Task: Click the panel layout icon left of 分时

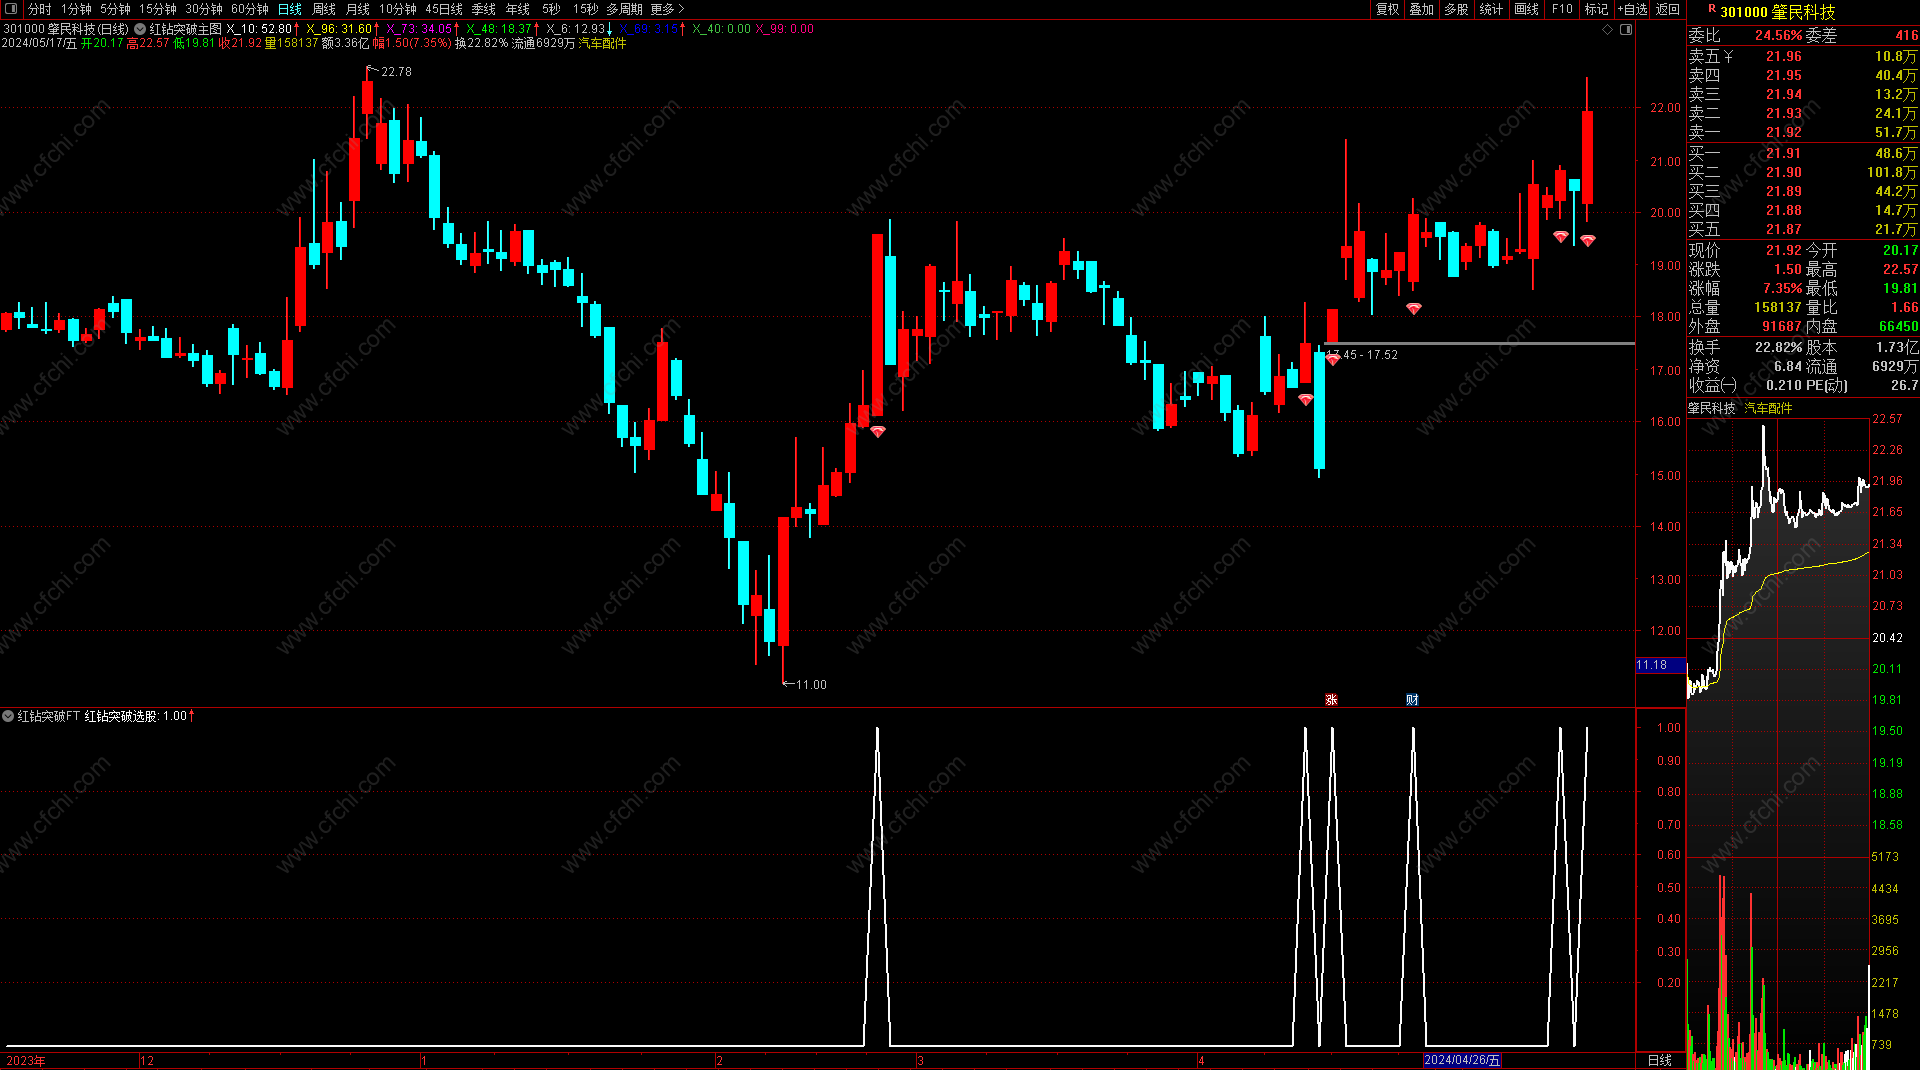Action: 11,9
